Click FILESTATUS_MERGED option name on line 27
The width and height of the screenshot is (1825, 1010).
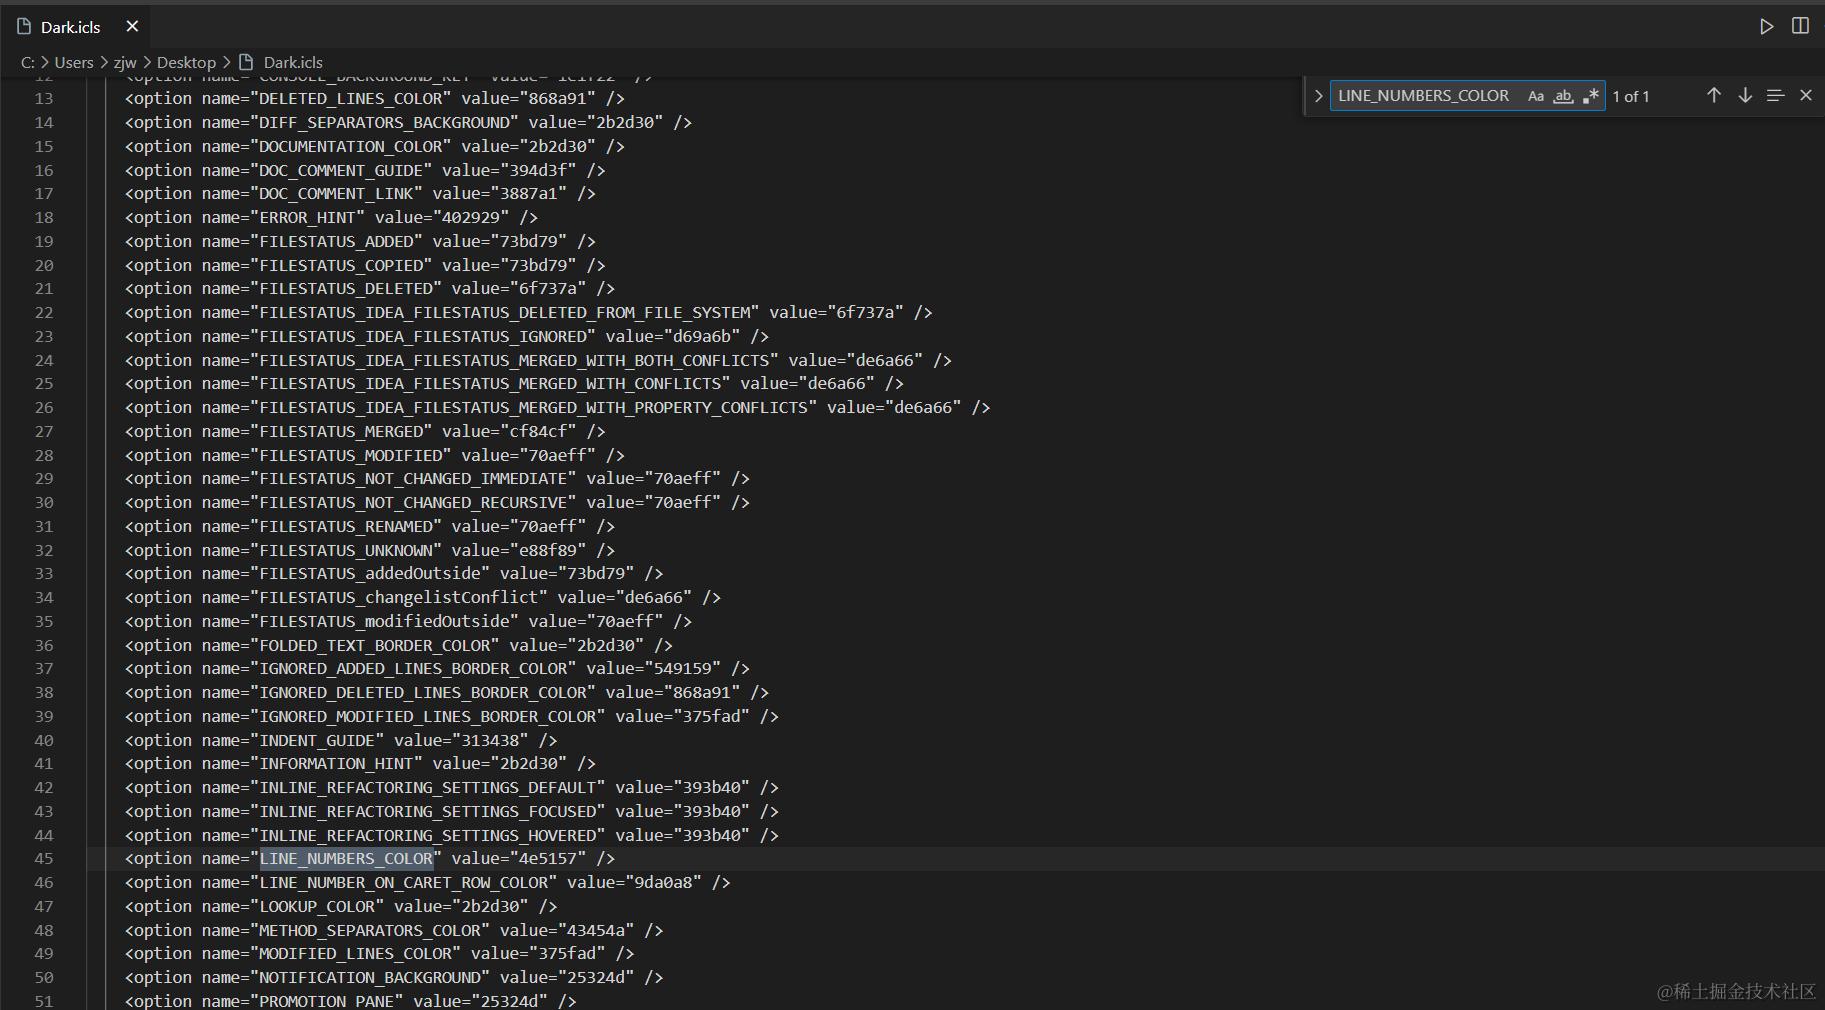pyautogui.click(x=341, y=431)
